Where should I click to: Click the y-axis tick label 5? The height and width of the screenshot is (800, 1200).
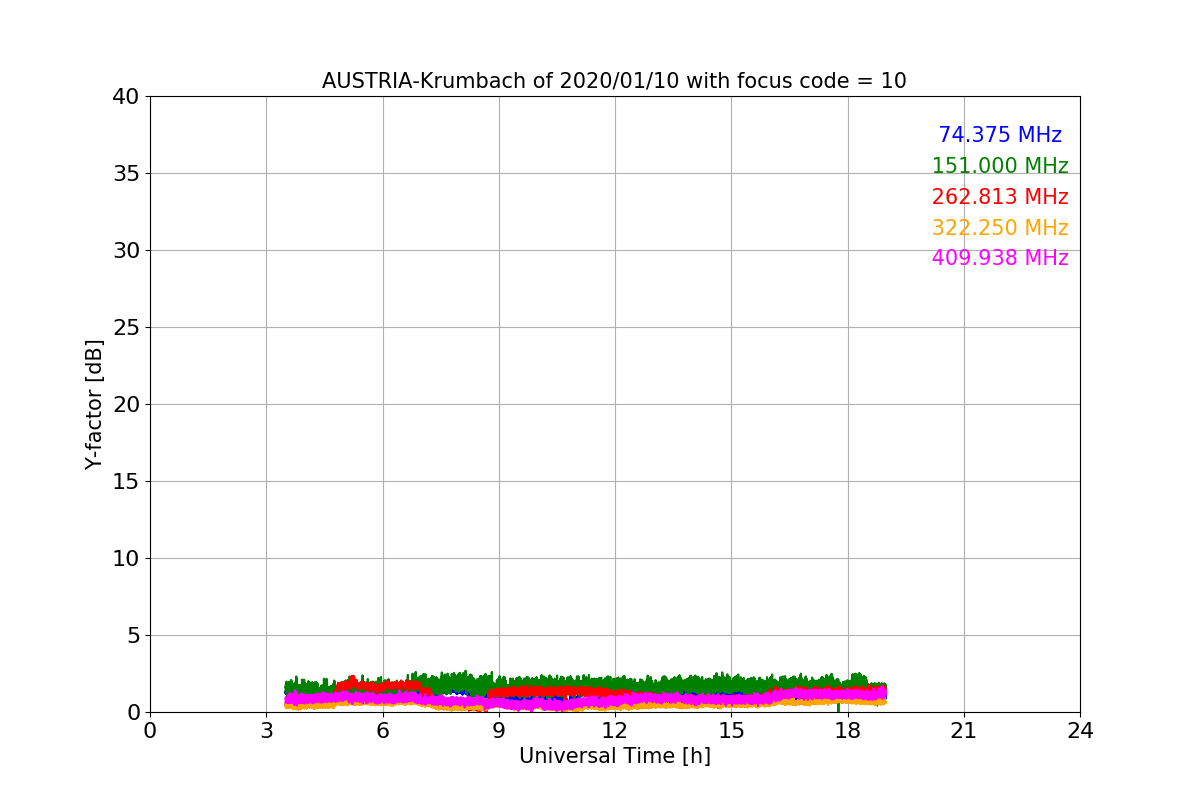click(x=133, y=636)
